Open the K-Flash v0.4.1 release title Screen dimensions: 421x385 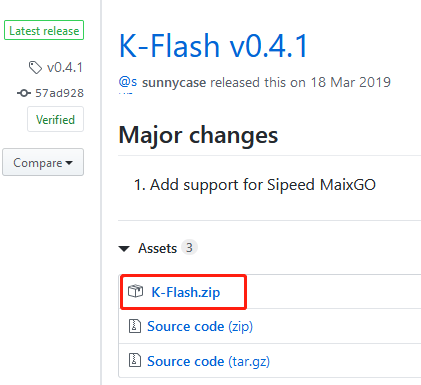click(x=213, y=46)
